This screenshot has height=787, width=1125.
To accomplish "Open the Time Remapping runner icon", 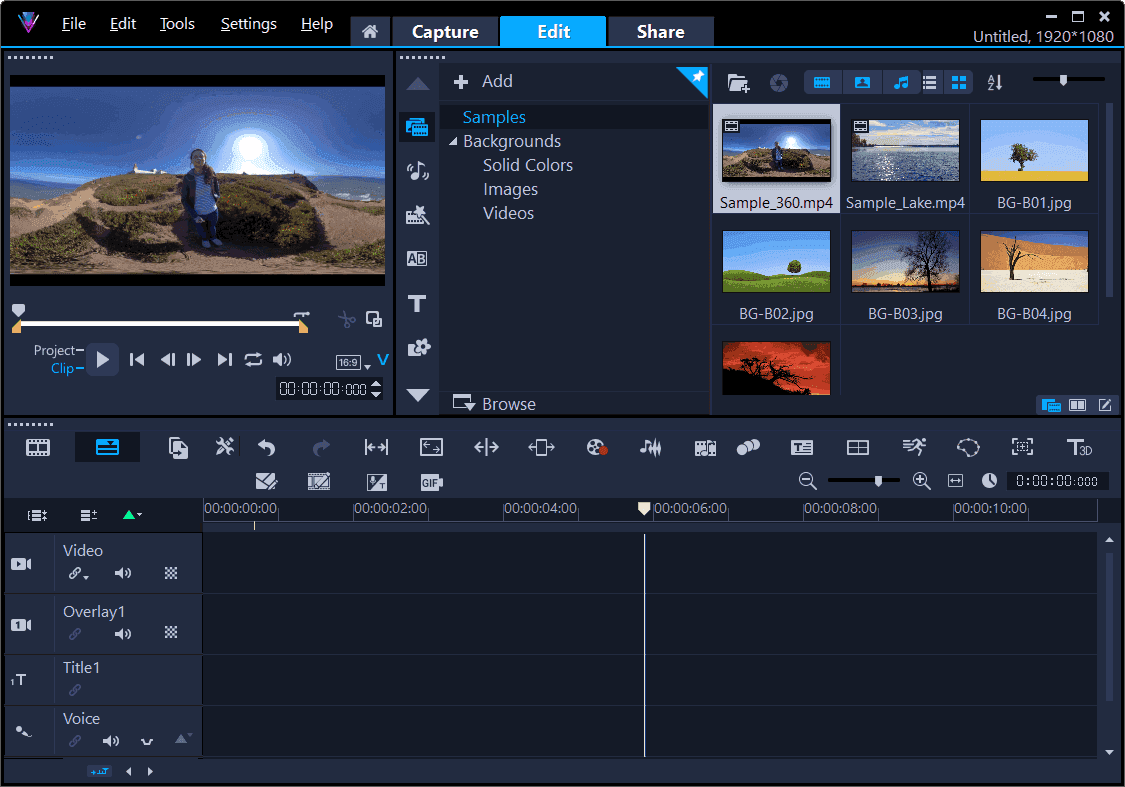I will click(x=913, y=447).
